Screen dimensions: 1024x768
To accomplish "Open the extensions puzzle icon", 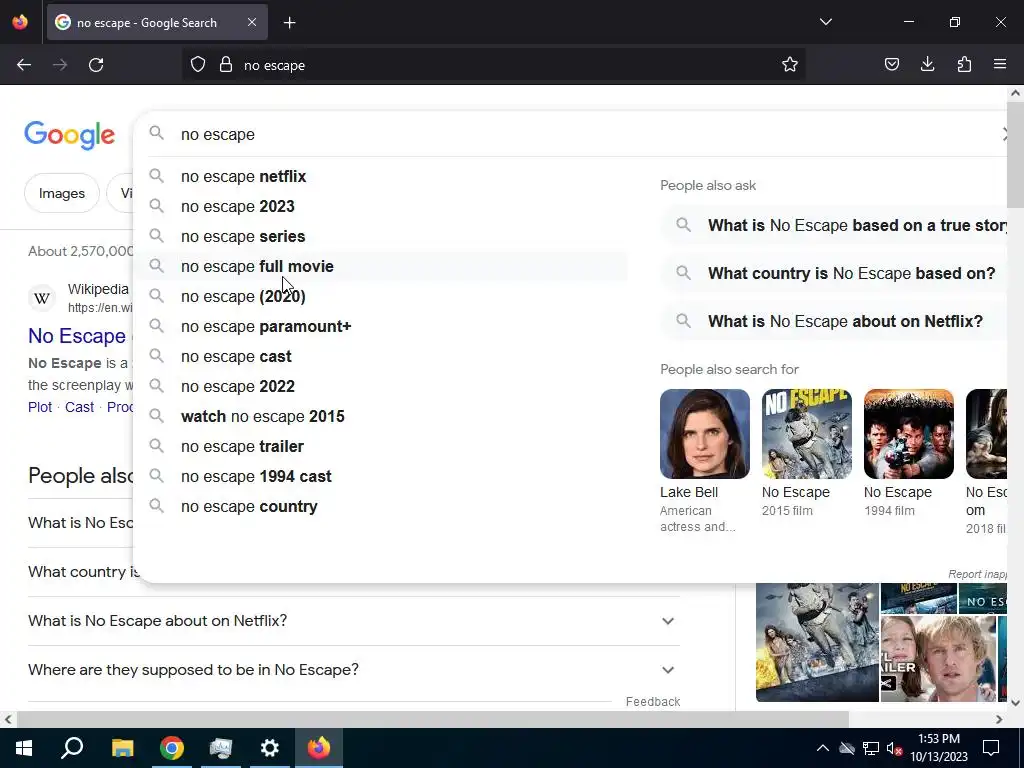I will (x=964, y=65).
